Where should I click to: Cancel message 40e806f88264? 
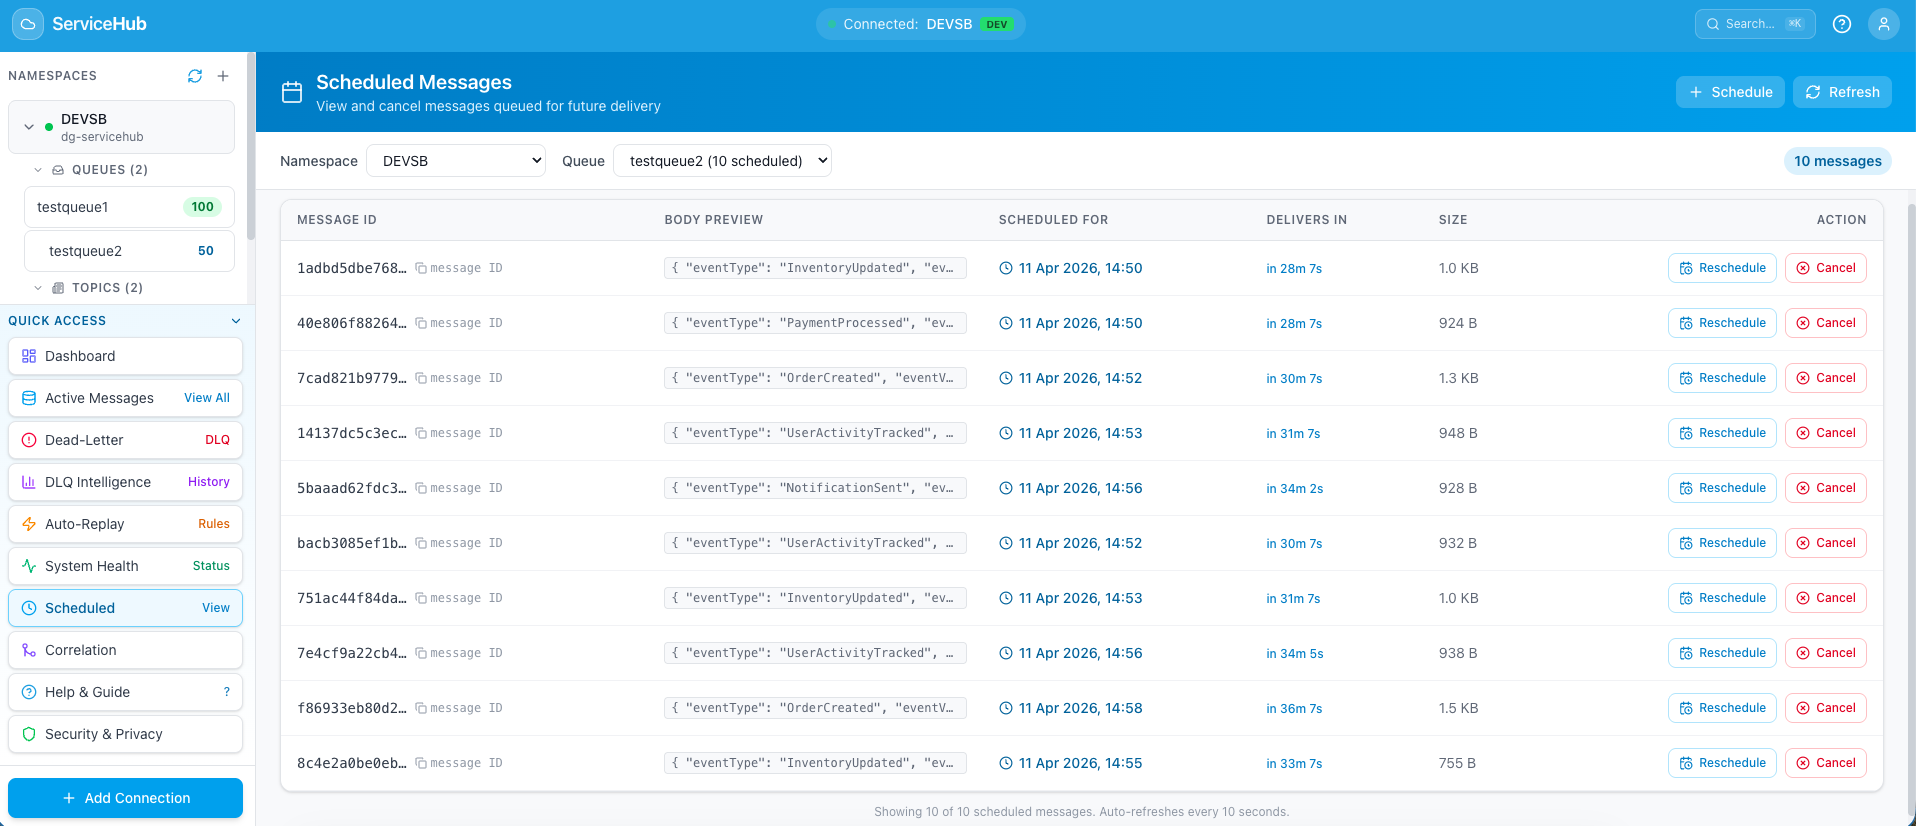click(x=1826, y=323)
